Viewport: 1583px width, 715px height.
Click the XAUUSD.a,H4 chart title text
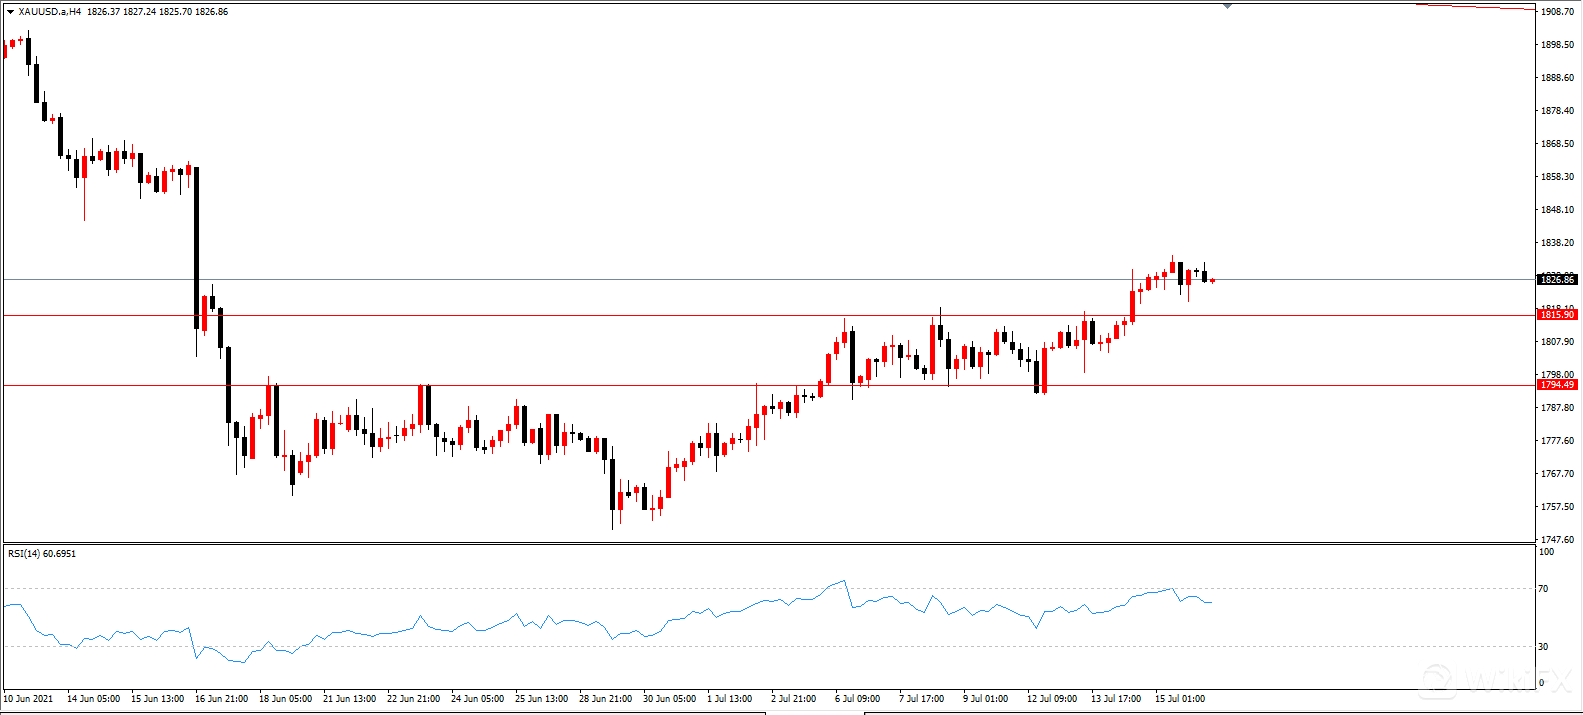click(x=49, y=12)
